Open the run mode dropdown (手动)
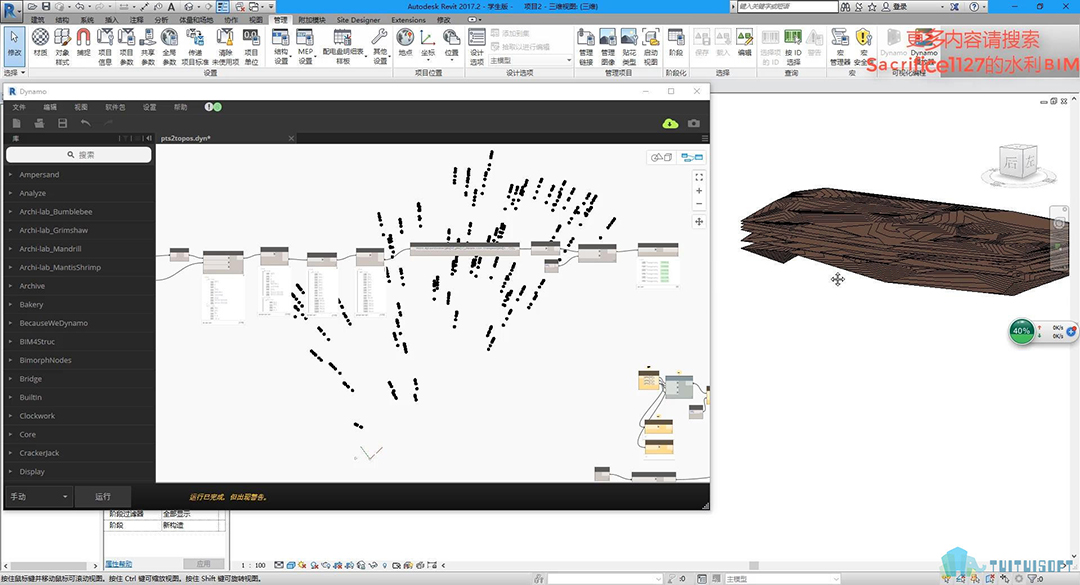The width and height of the screenshot is (1080, 585). tap(39, 497)
